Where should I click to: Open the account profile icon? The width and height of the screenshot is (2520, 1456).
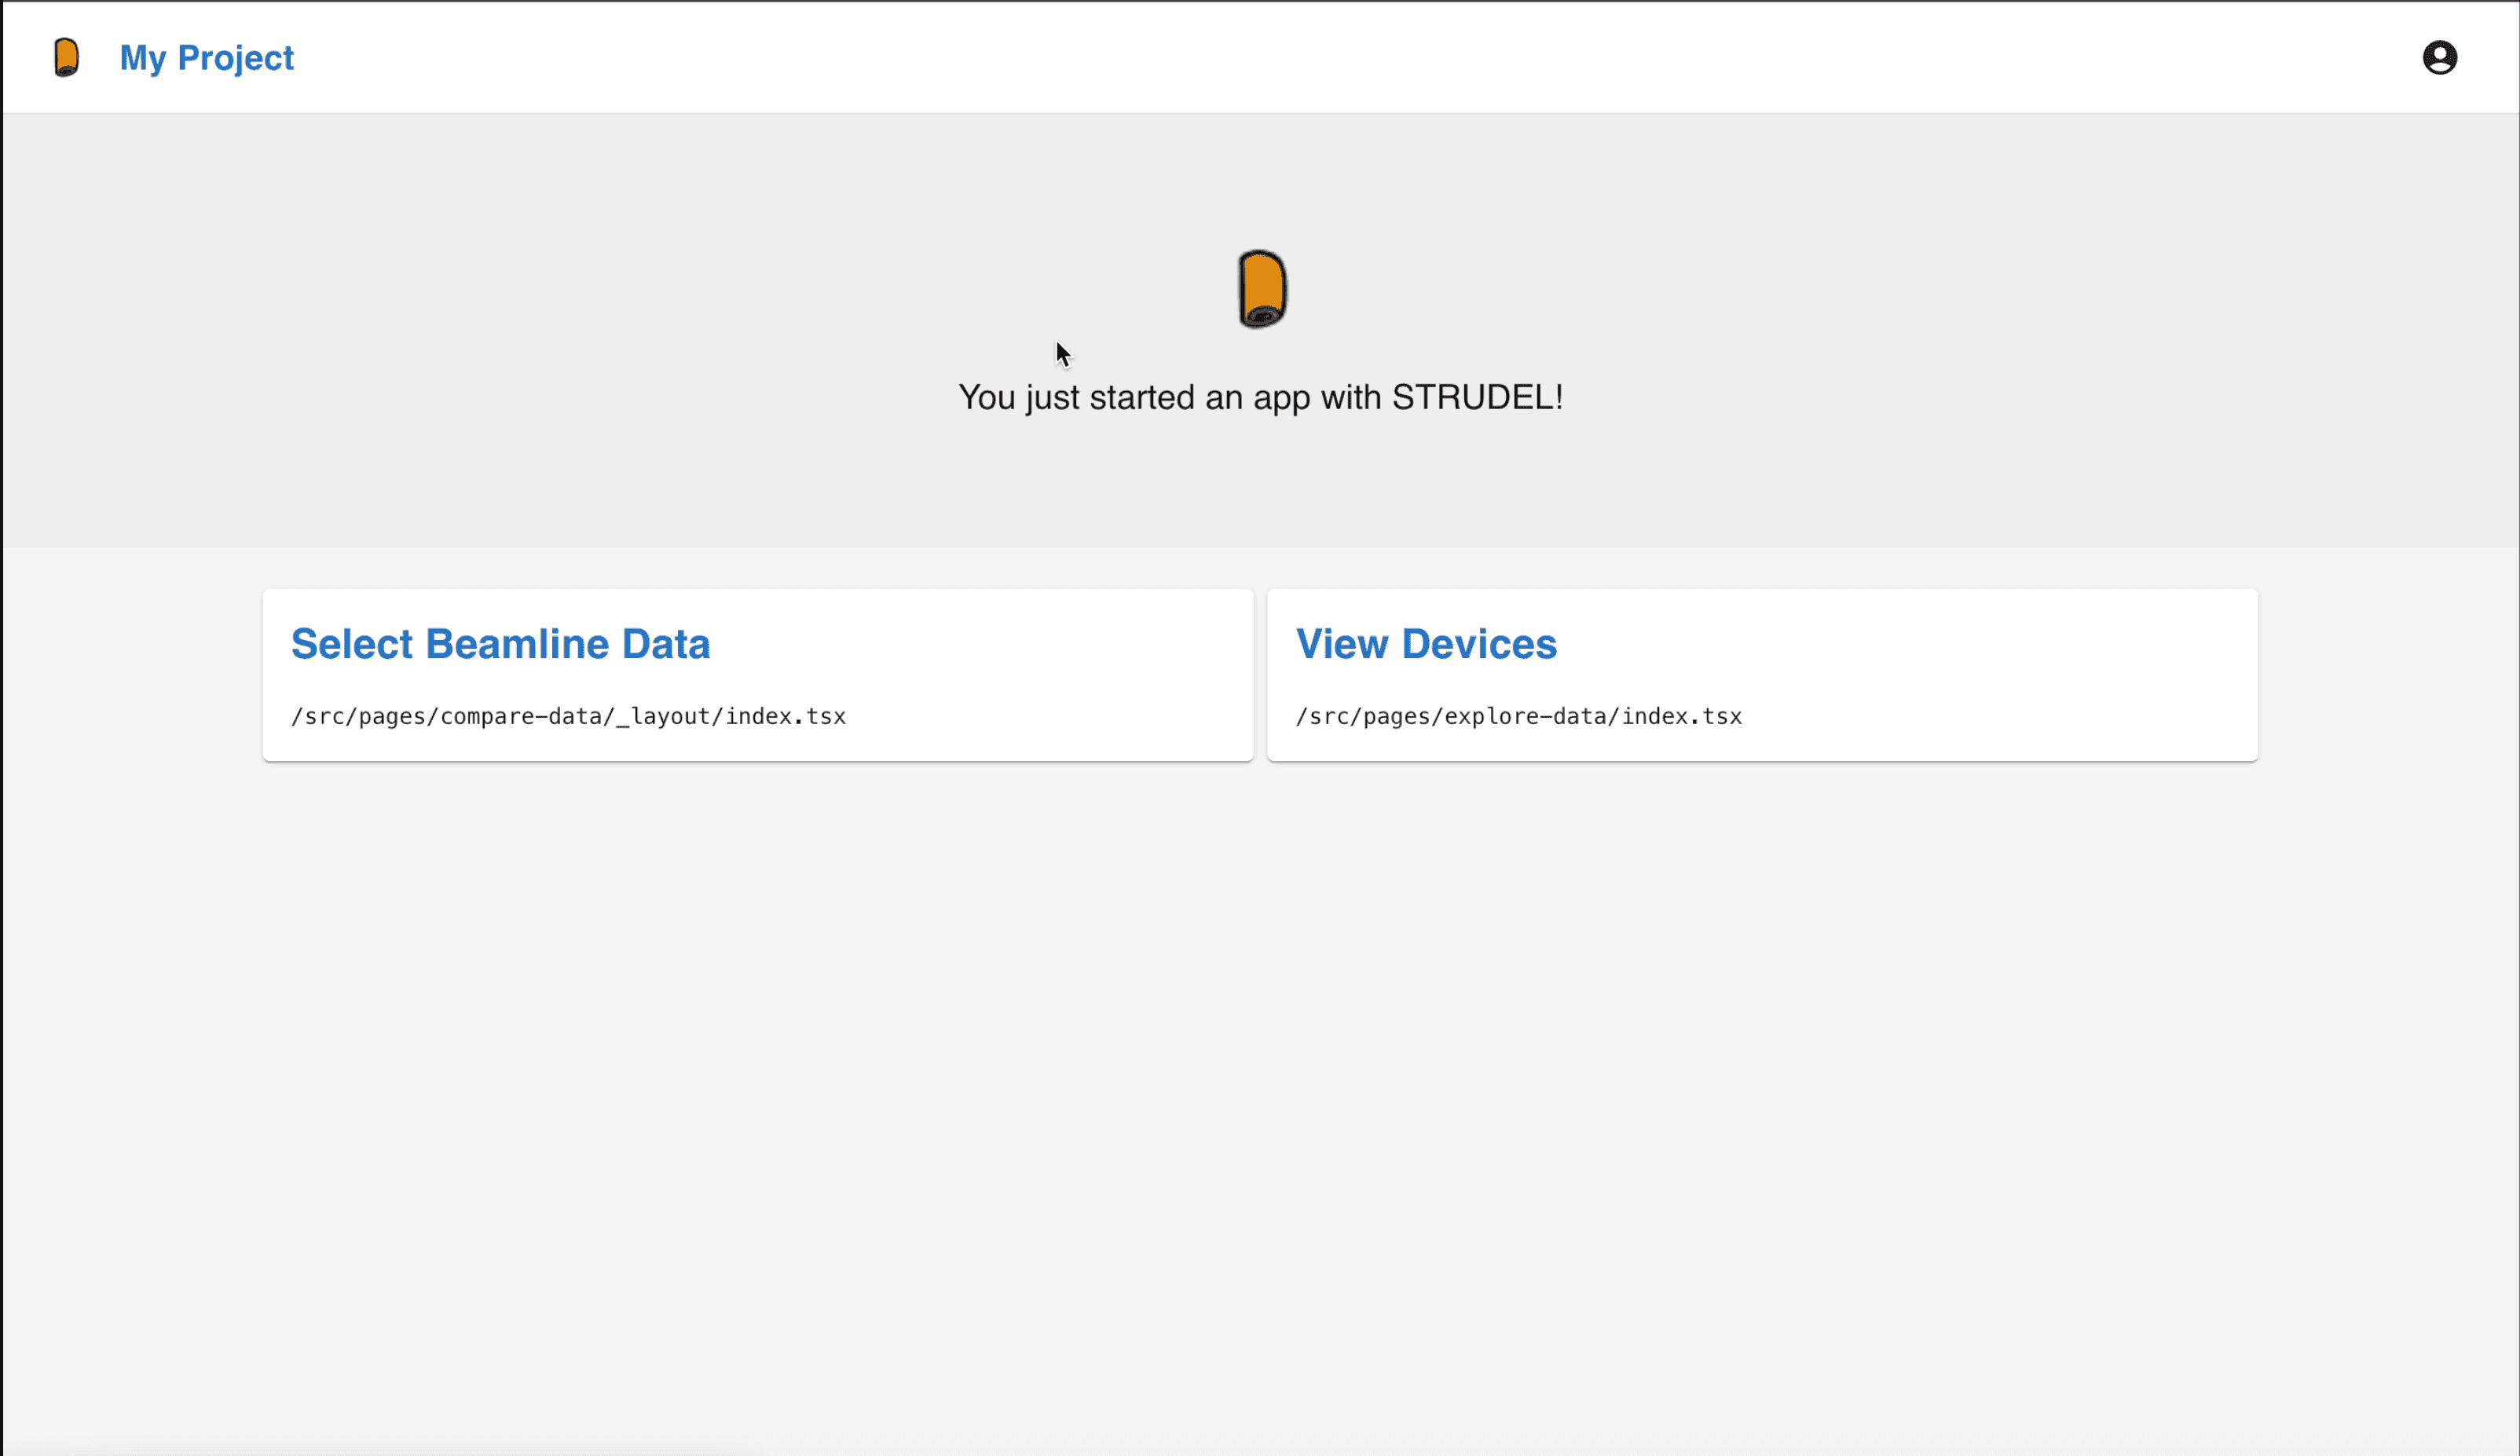tap(2438, 57)
